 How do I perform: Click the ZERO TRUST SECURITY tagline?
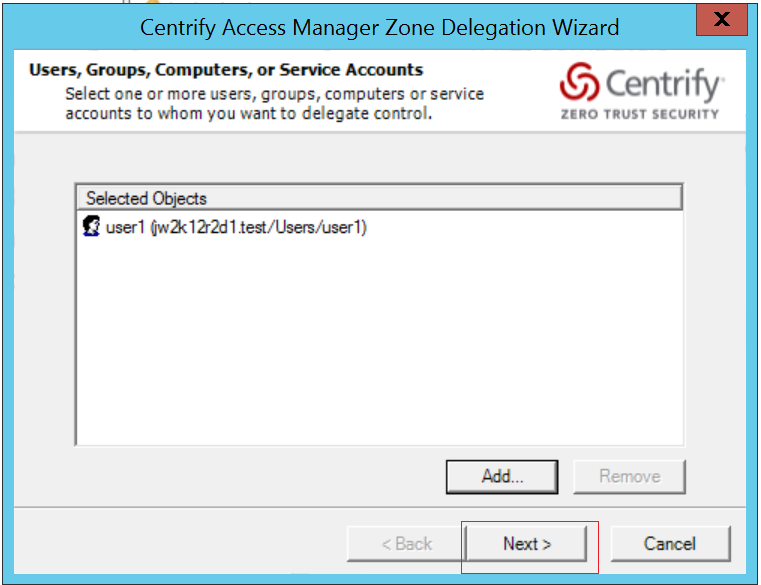[x=640, y=114]
